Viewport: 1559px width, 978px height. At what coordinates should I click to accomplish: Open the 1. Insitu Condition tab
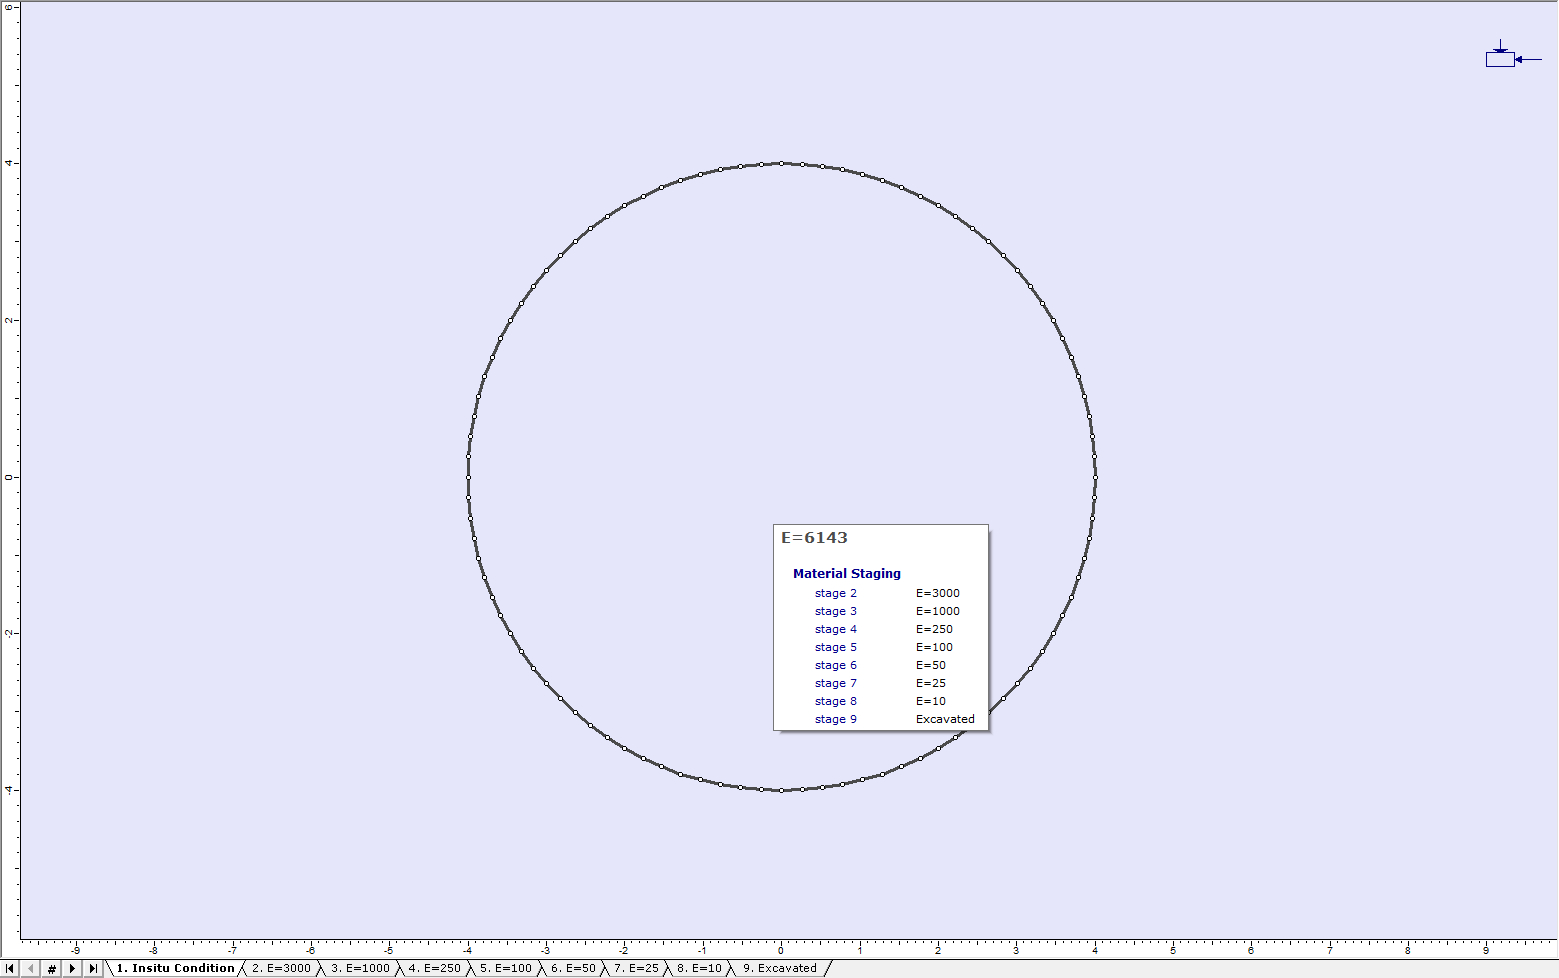point(175,968)
